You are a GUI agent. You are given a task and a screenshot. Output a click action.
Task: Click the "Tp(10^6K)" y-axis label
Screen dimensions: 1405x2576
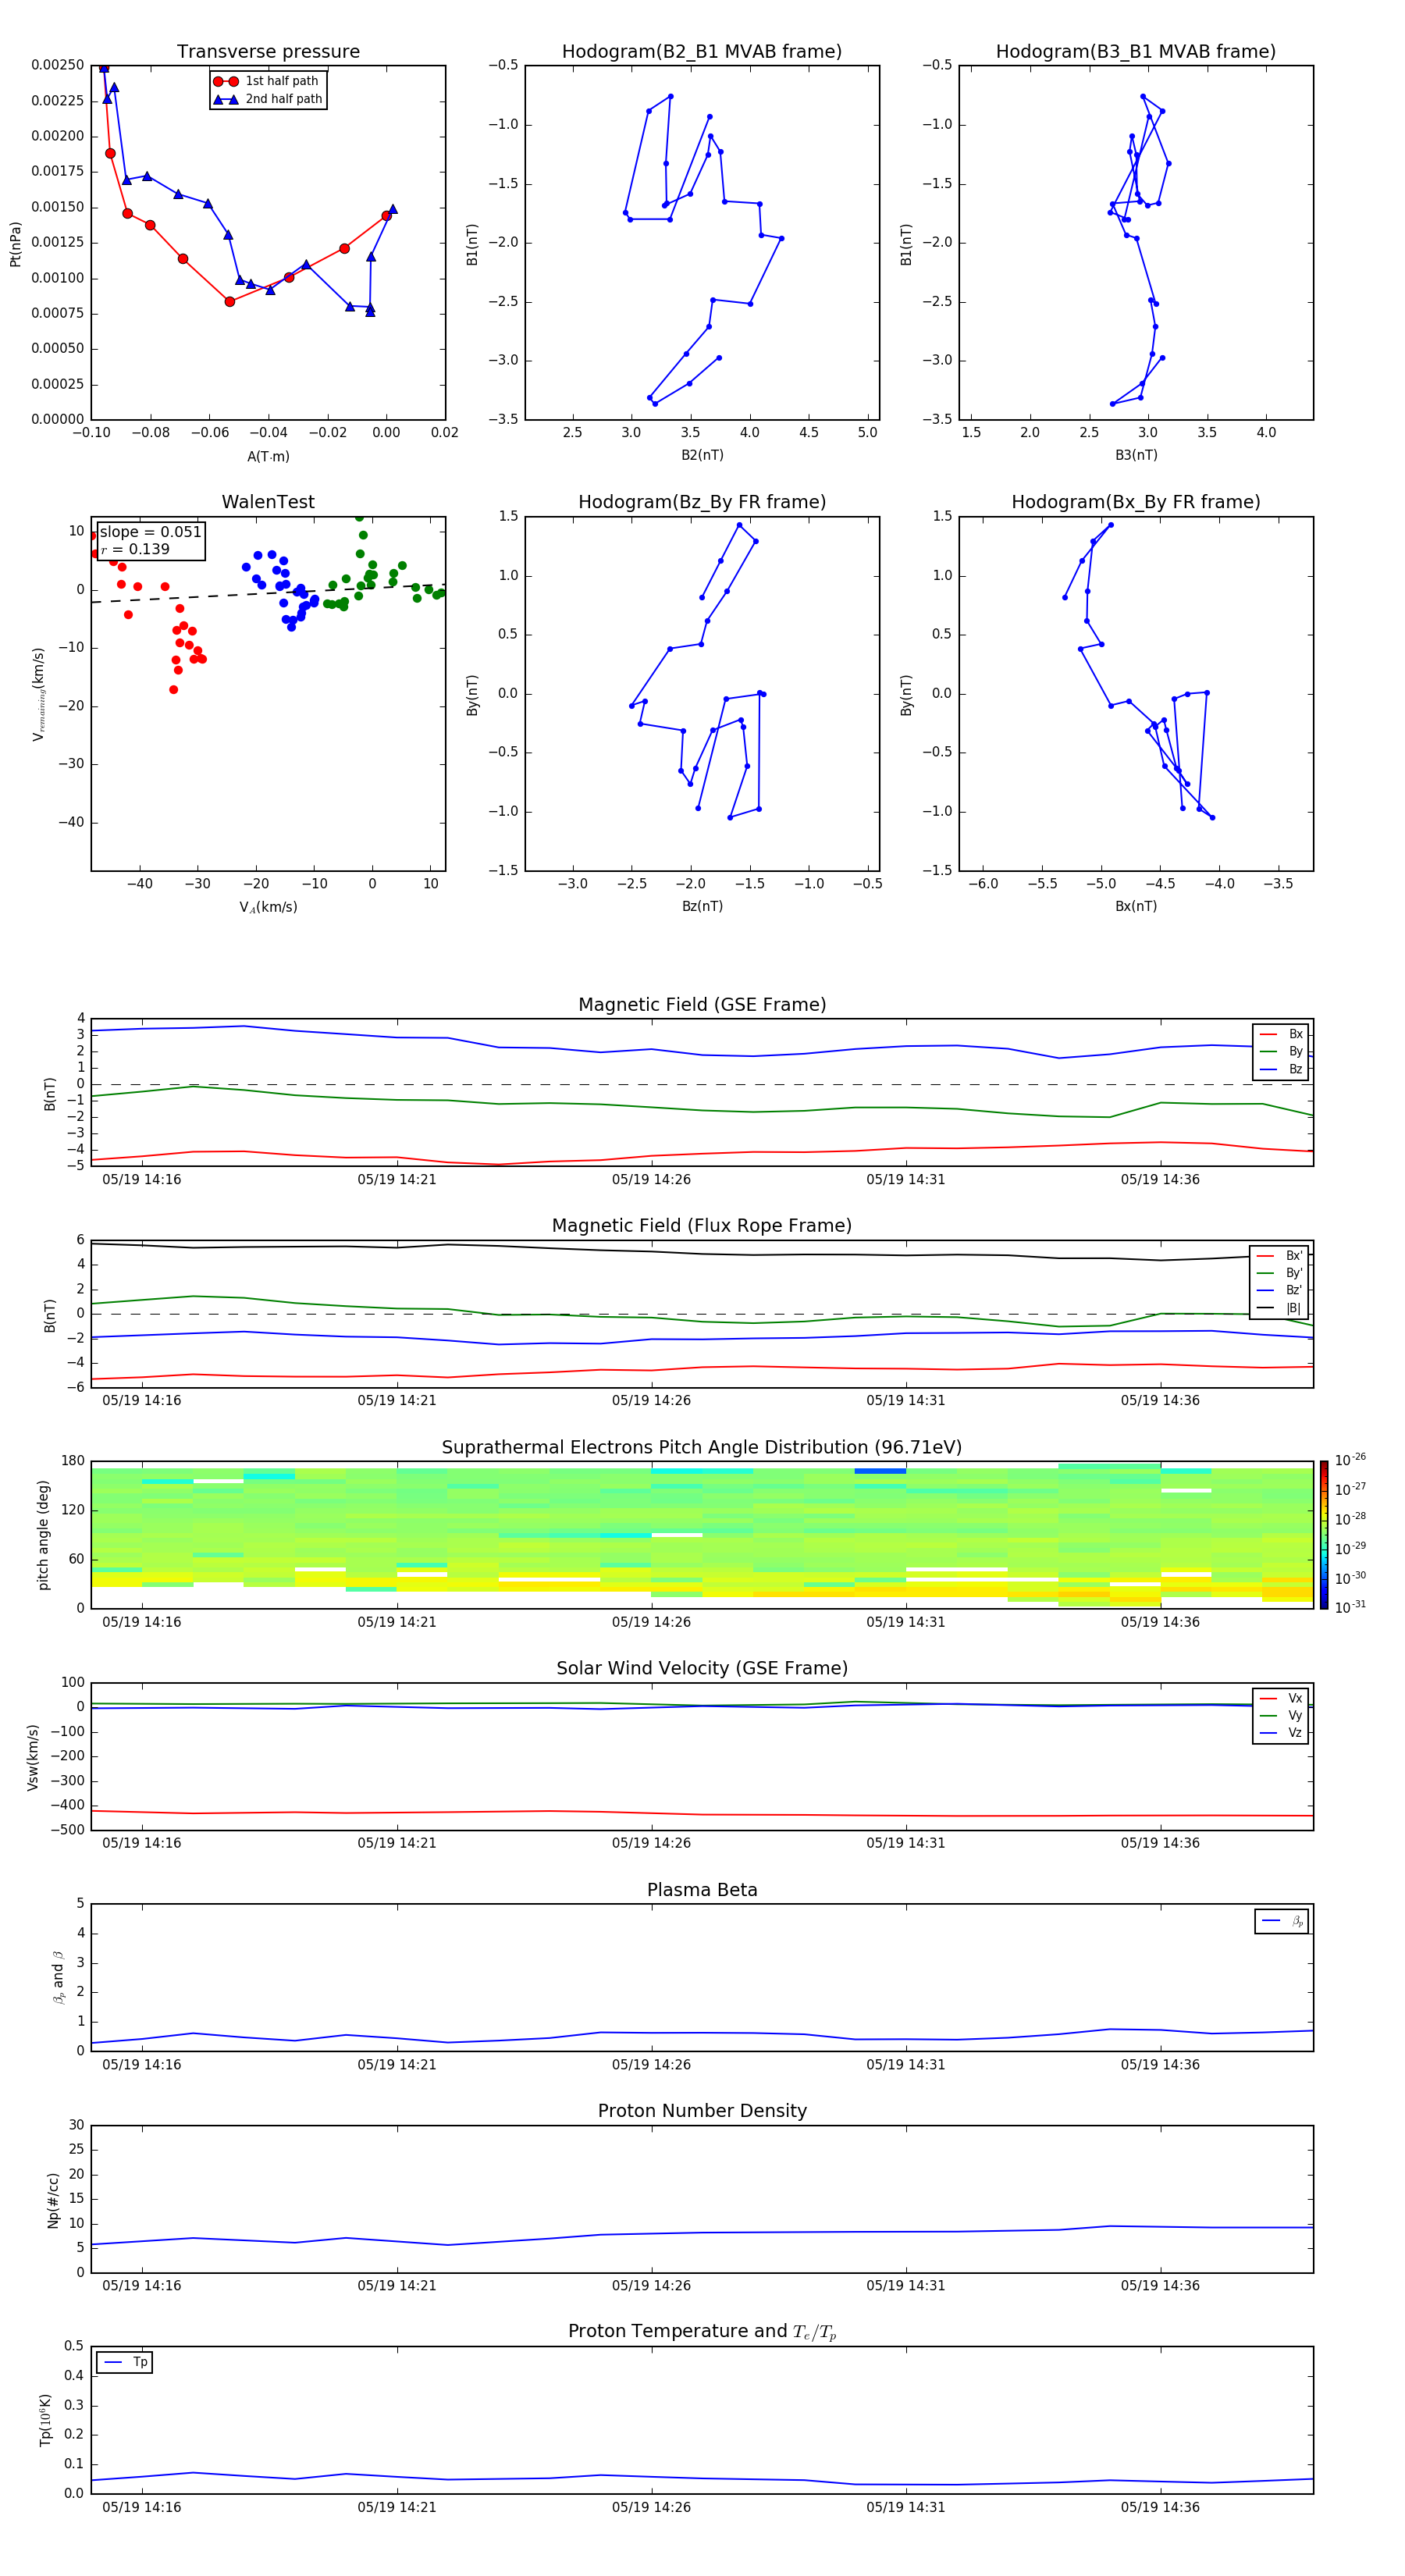point(45,2420)
